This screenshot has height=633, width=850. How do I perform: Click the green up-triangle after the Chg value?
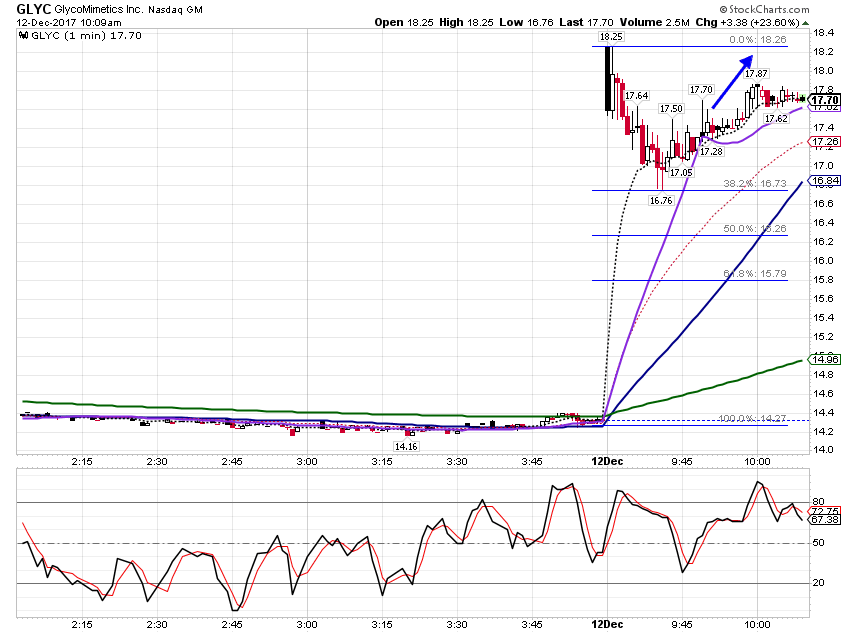[806, 23]
